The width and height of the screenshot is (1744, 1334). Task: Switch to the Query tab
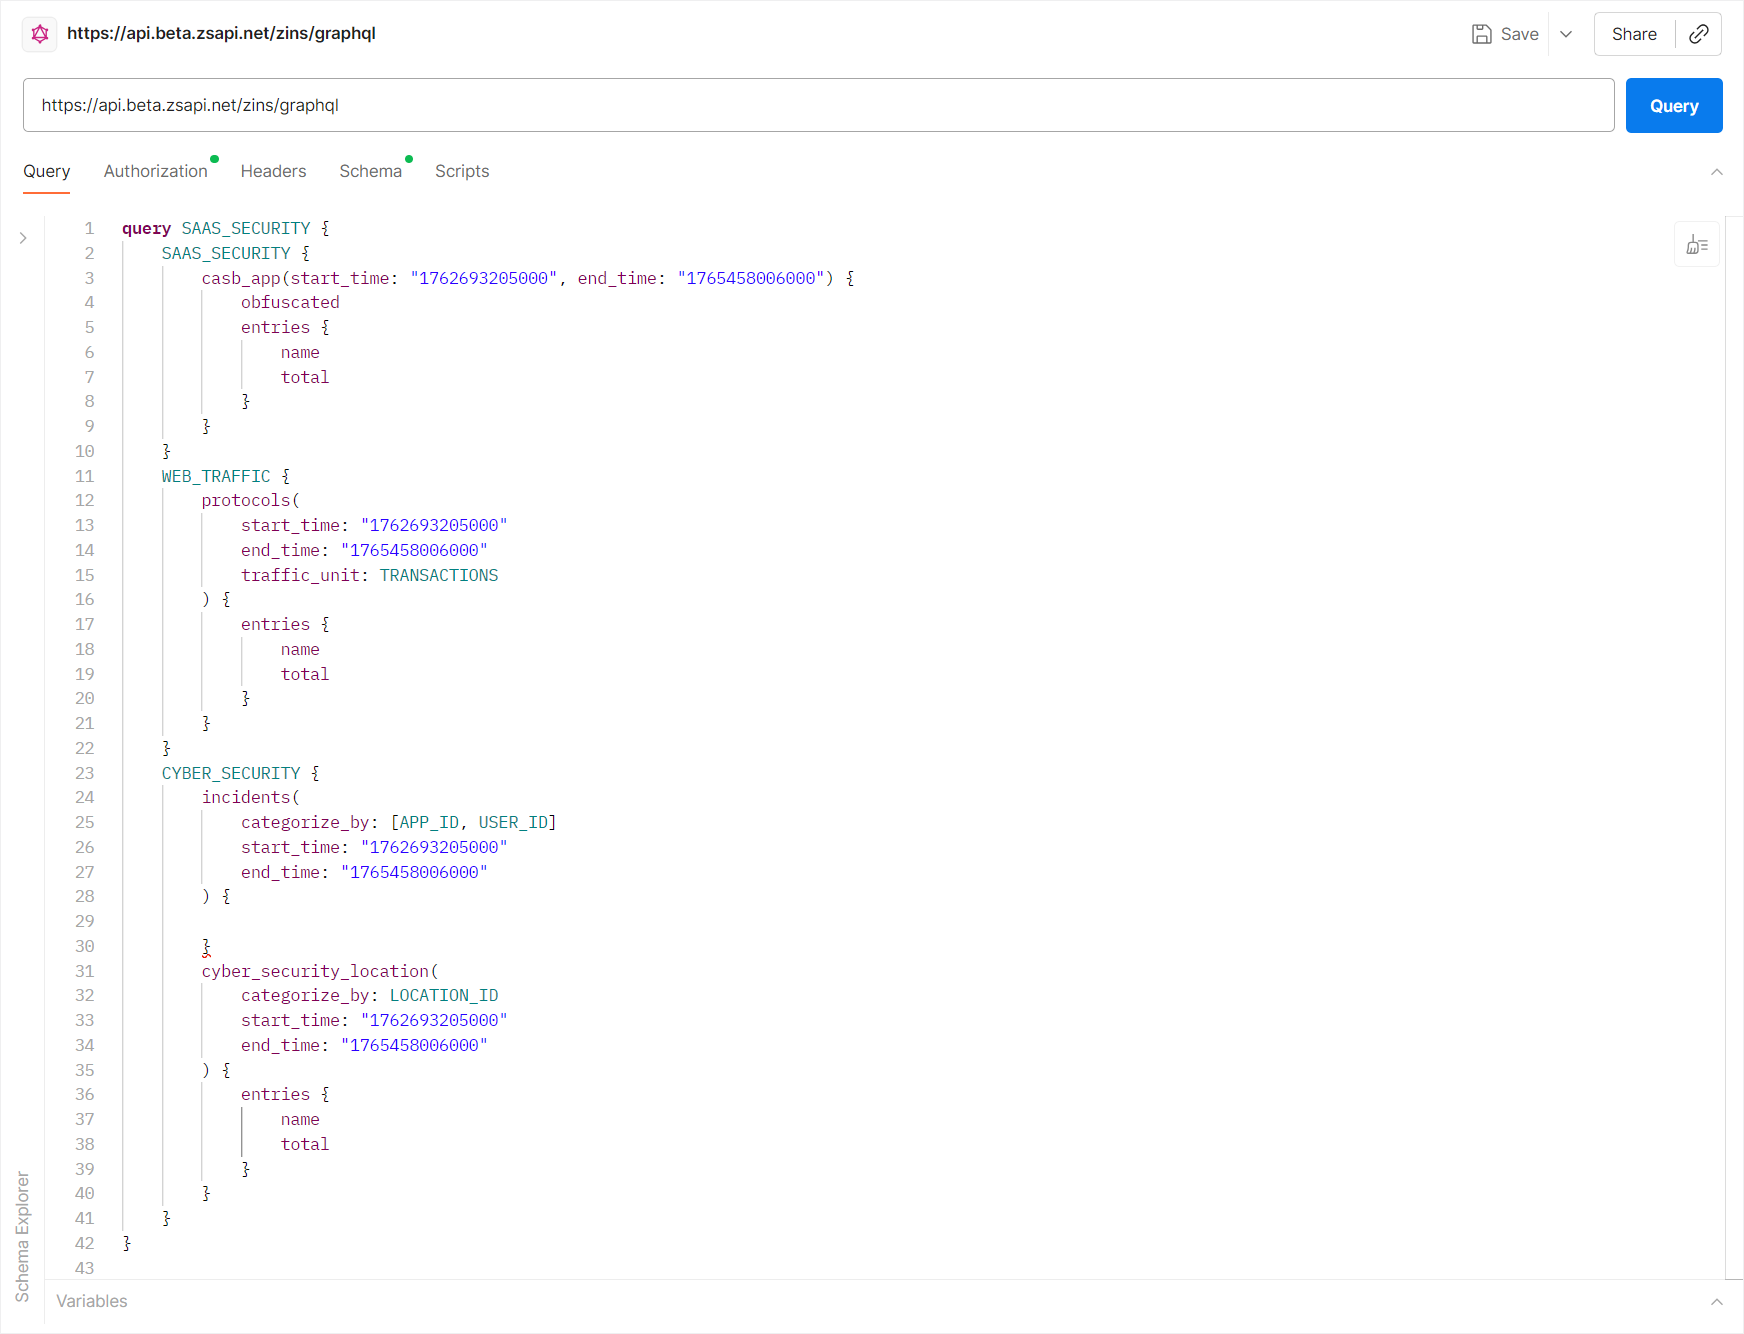[x=47, y=171]
